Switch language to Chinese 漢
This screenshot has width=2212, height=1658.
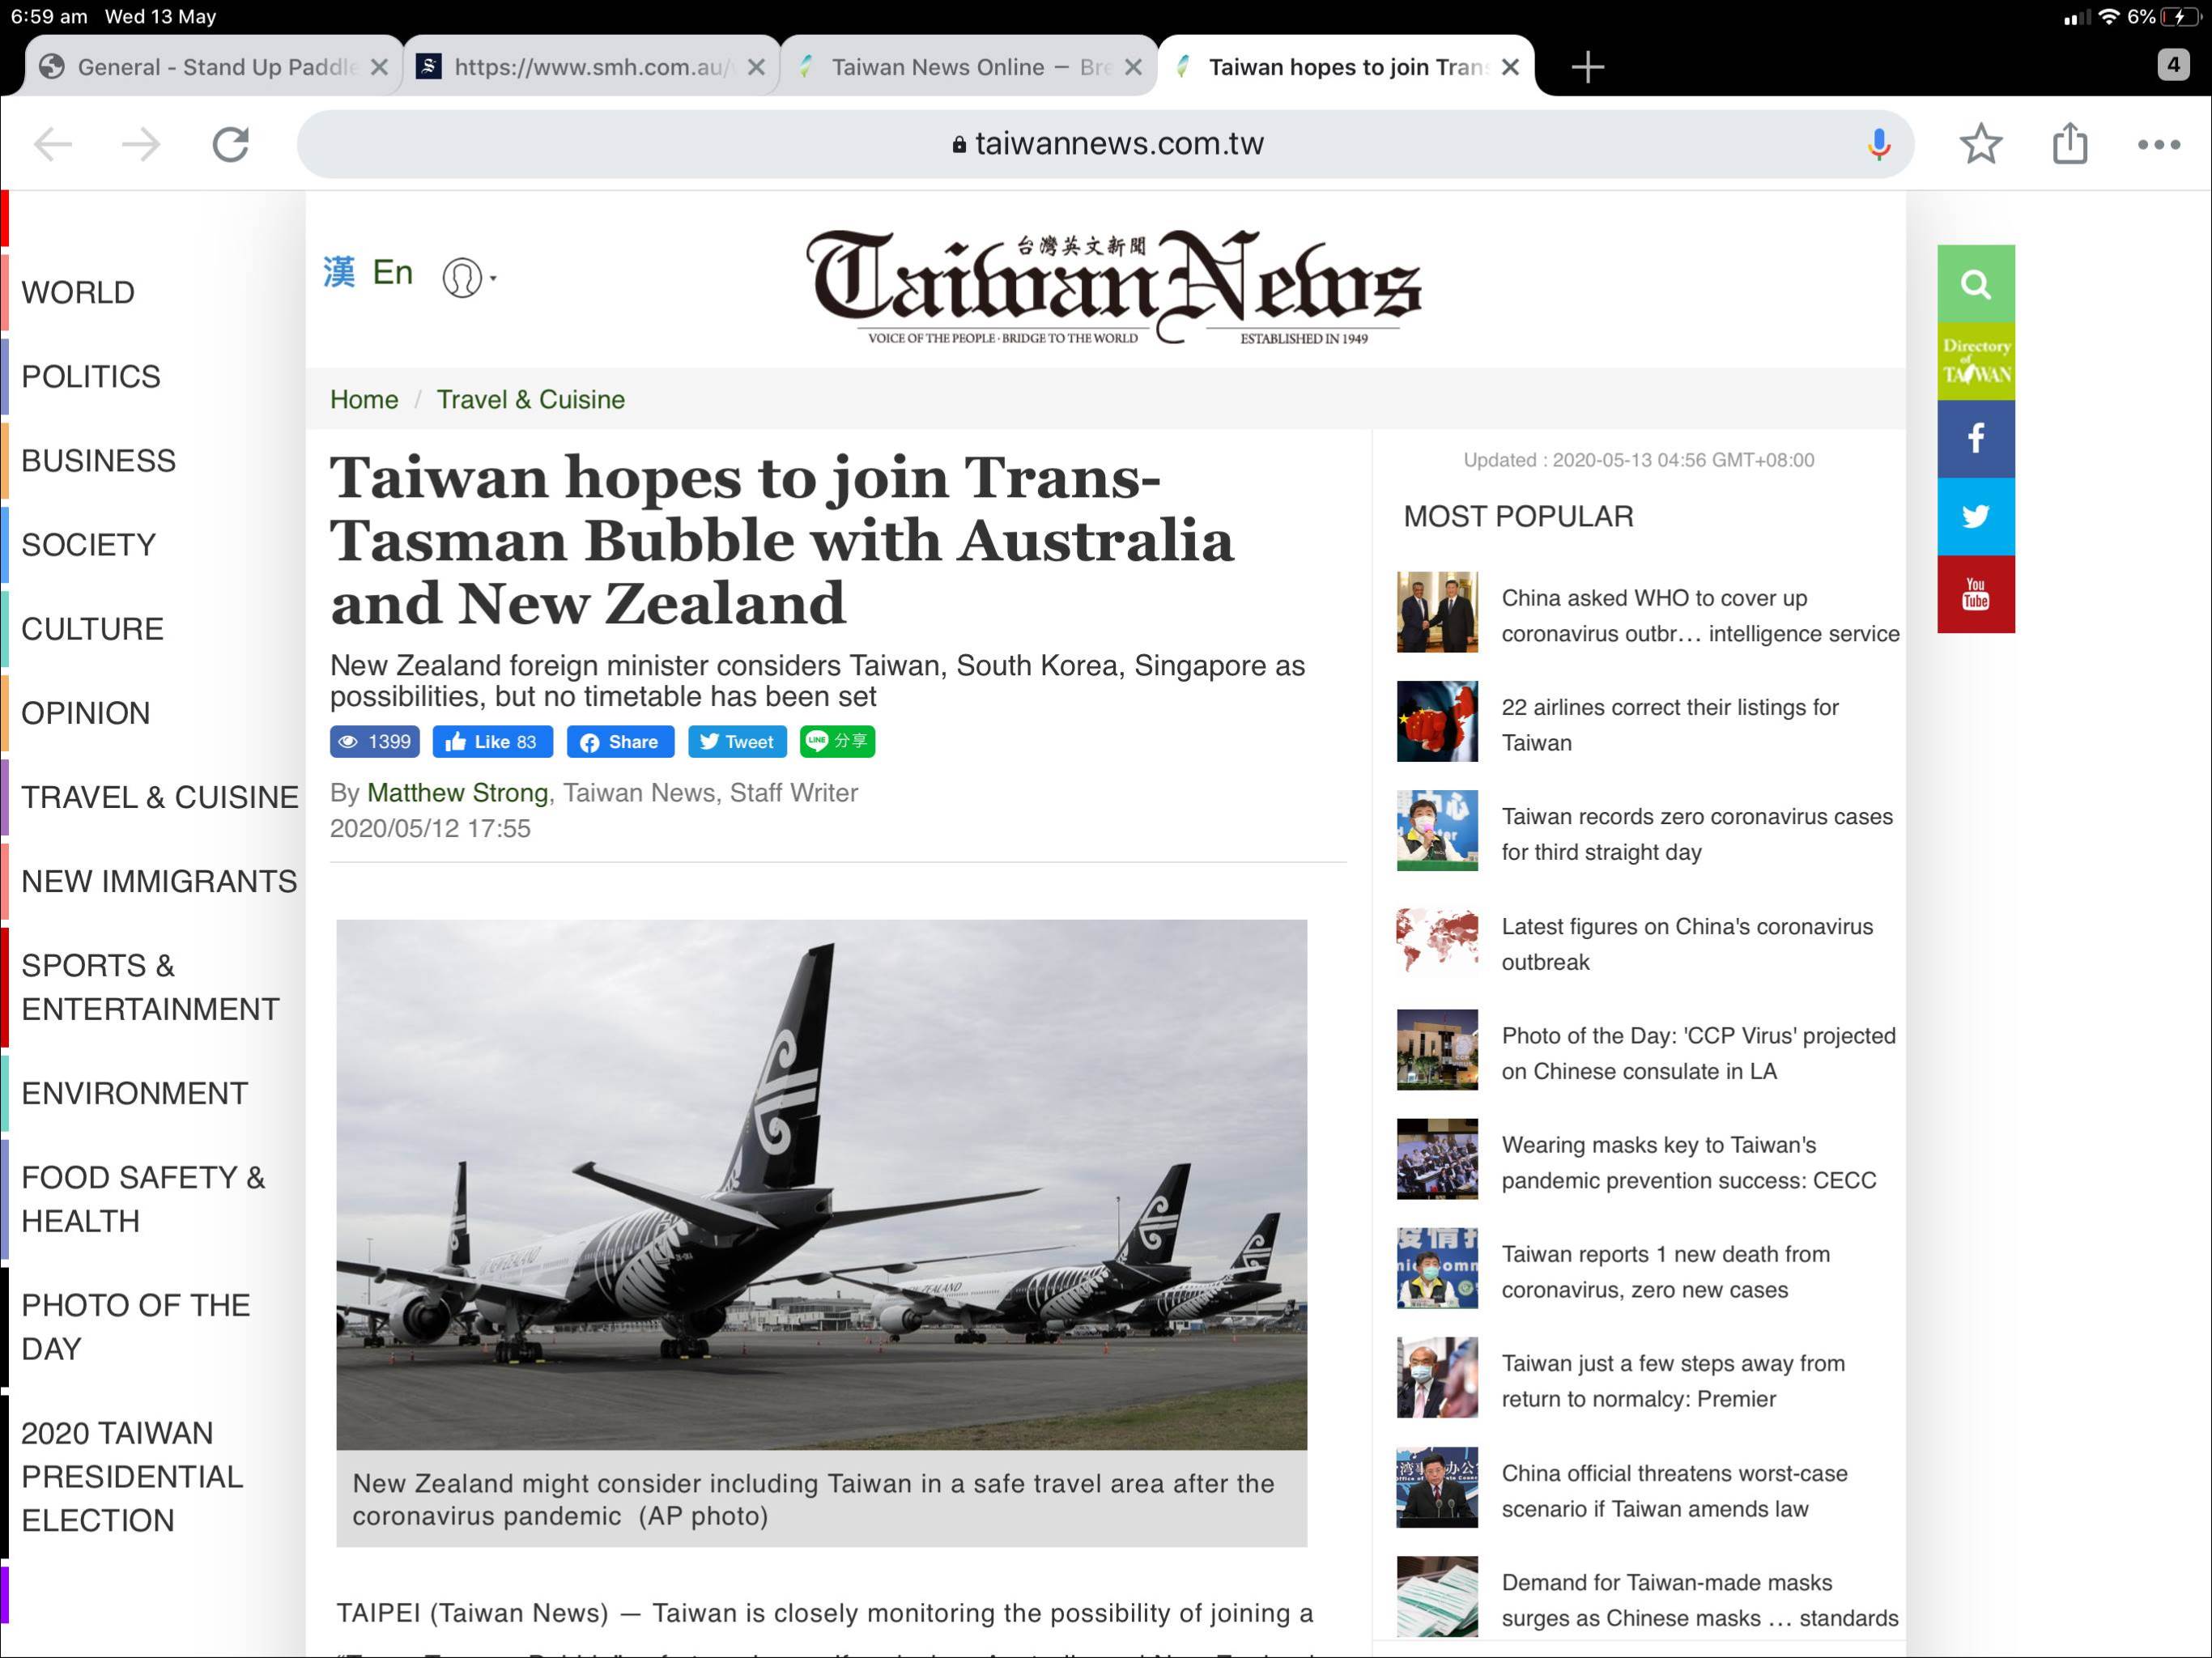tap(339, 272)
